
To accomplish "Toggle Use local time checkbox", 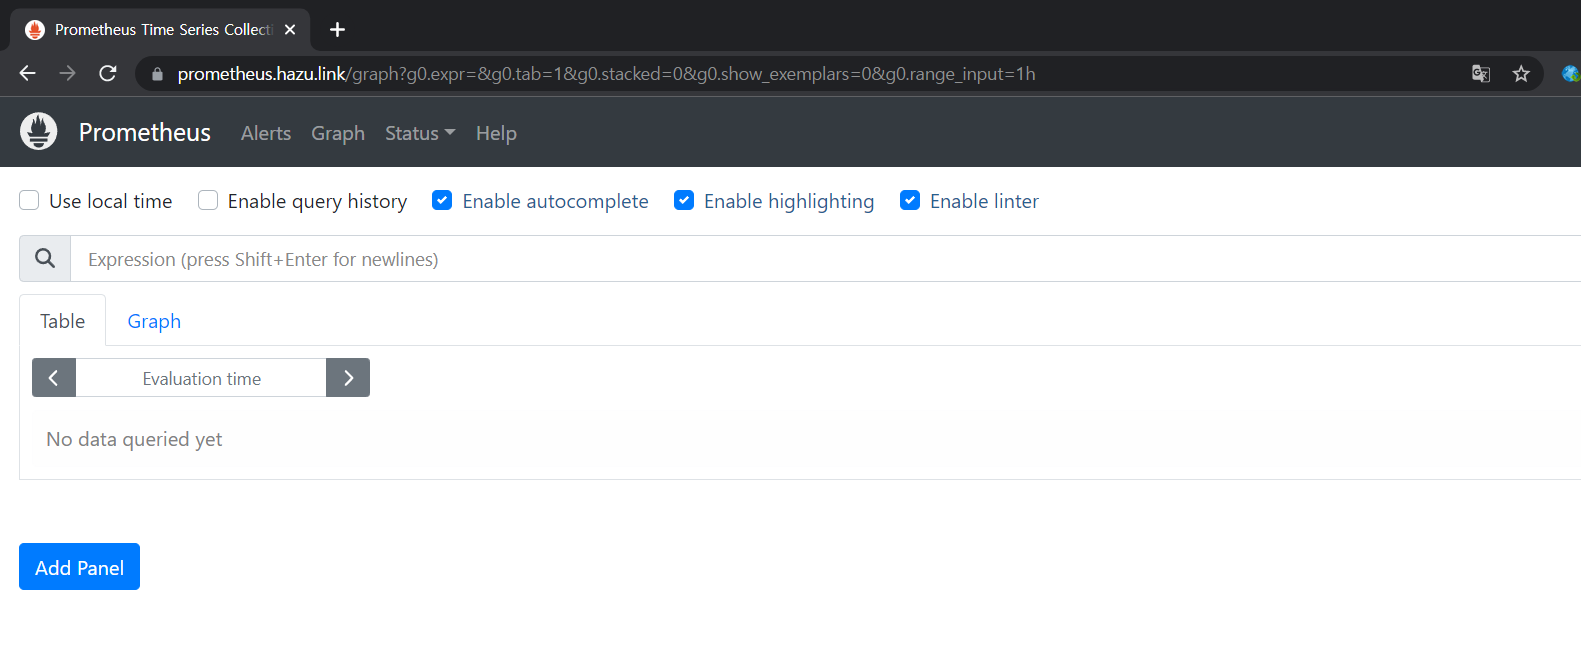I will 29,200.
